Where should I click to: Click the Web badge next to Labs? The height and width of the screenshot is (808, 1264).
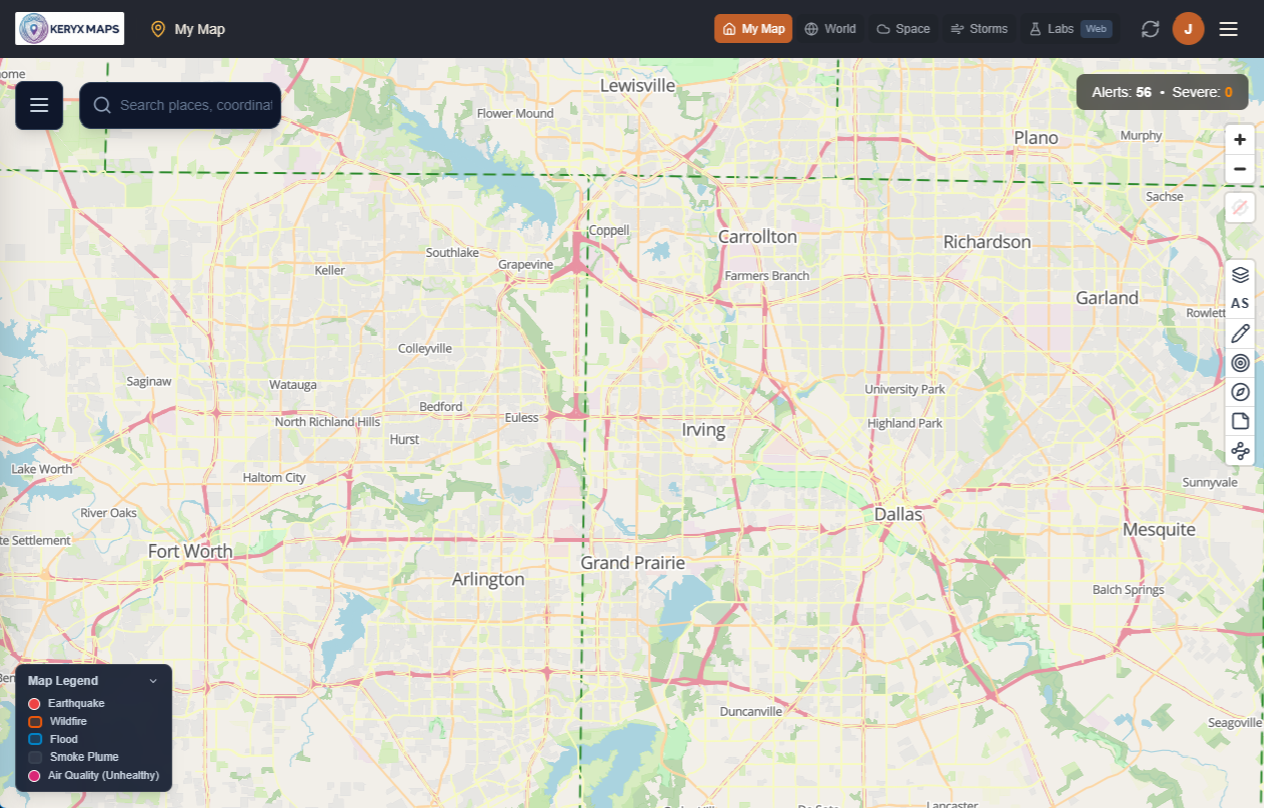(1096, 29)
